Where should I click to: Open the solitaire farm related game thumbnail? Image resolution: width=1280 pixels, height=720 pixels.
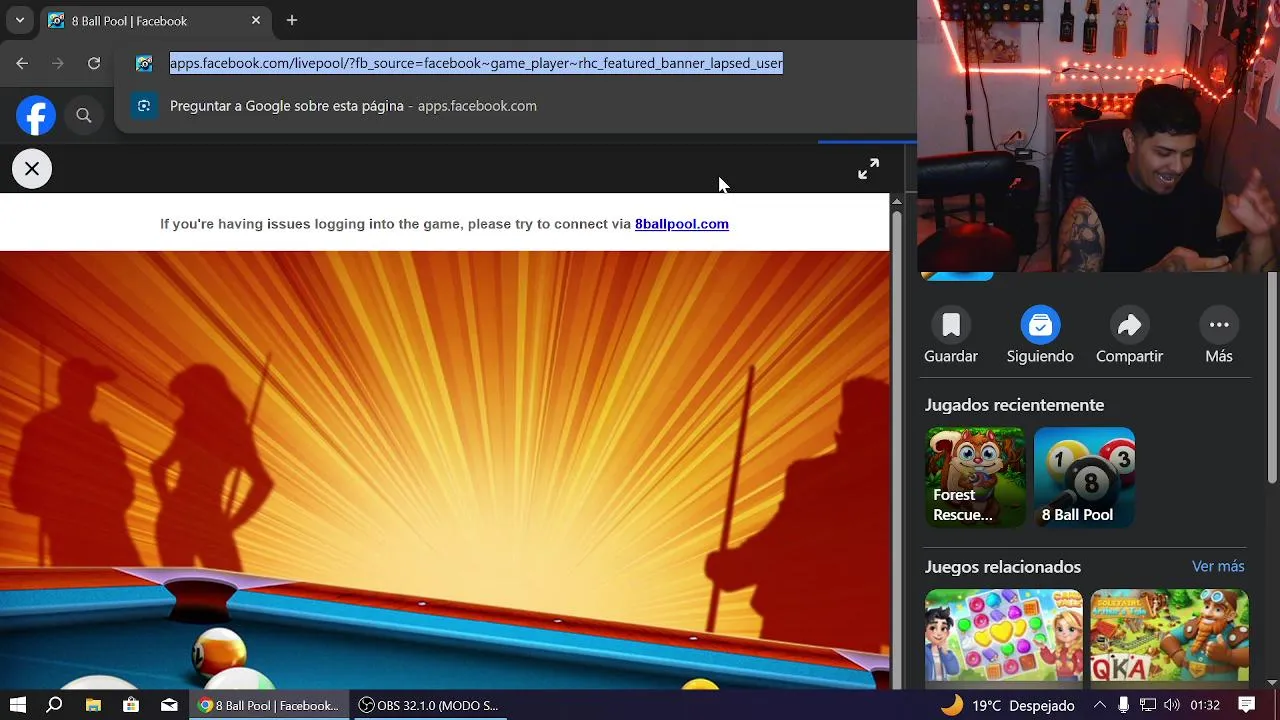point(1169,636)
